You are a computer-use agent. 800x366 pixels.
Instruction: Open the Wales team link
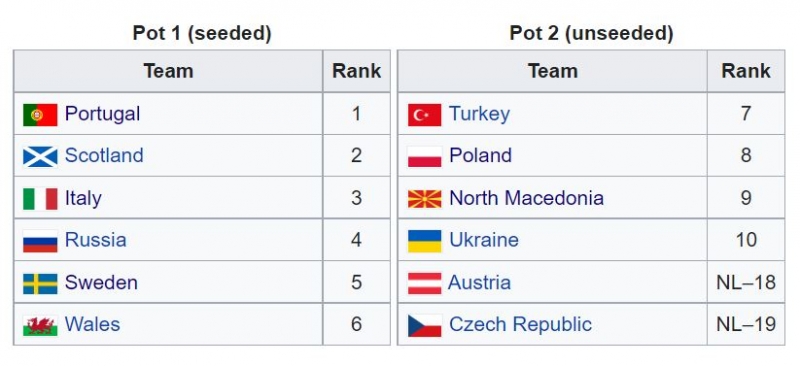pyautogui.click(x=92, y=324)
